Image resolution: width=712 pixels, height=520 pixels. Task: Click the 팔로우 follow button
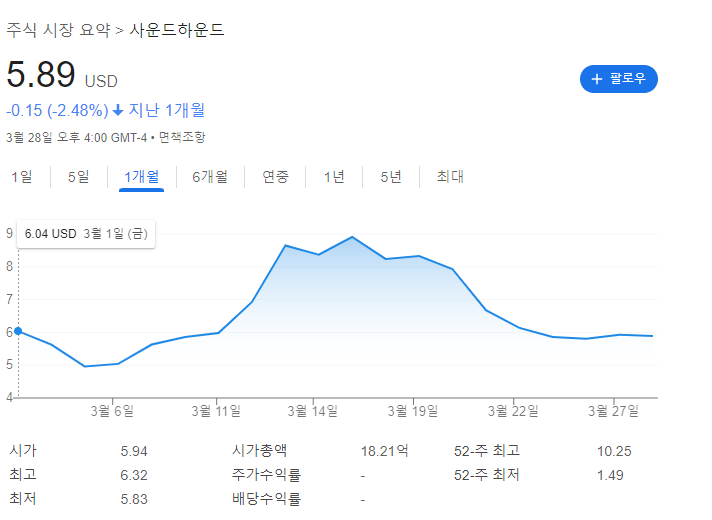(618, 79)
